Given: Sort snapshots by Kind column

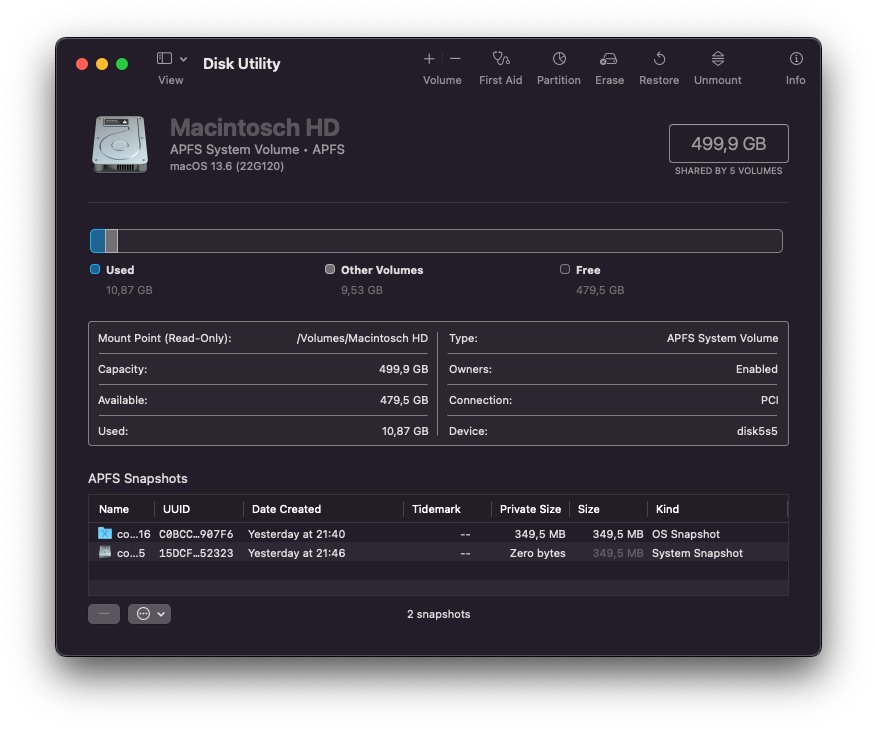Looking at the screenshot, I should click(x=667, y=509).
